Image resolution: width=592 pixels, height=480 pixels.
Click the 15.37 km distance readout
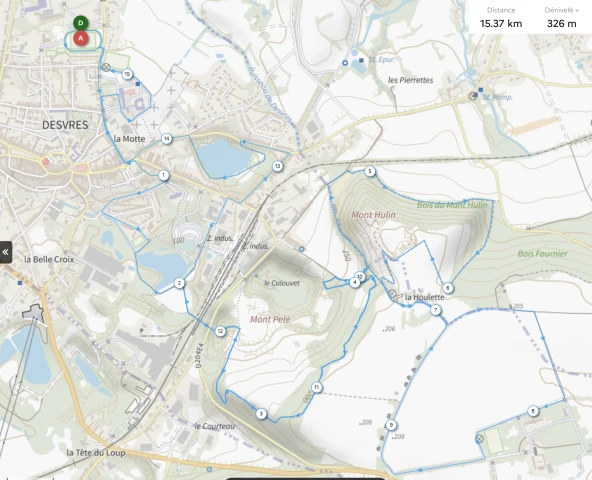(501, 23)
